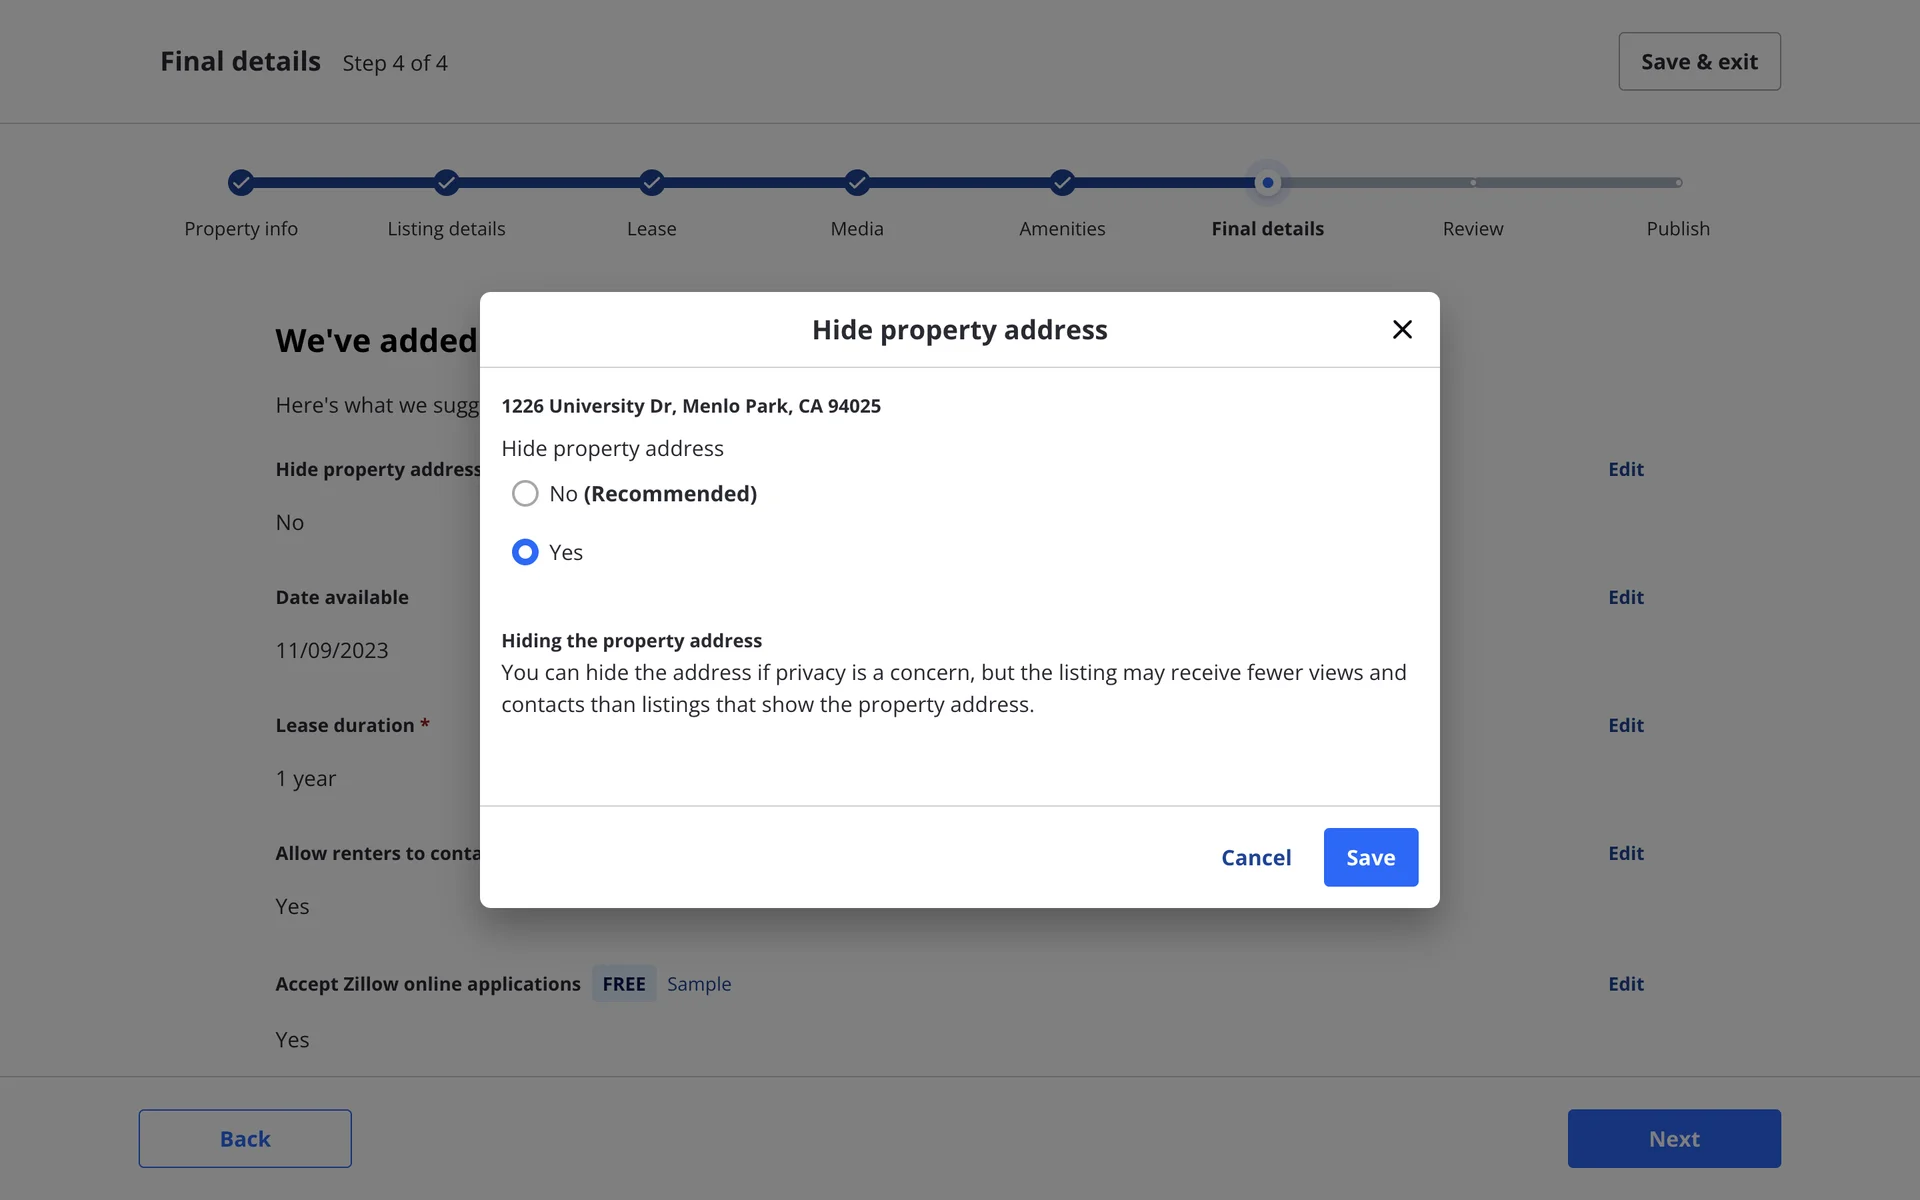This screenshot has width=1920, height=1200.
Task: Open the Sample application link
Action: point(699,984)
